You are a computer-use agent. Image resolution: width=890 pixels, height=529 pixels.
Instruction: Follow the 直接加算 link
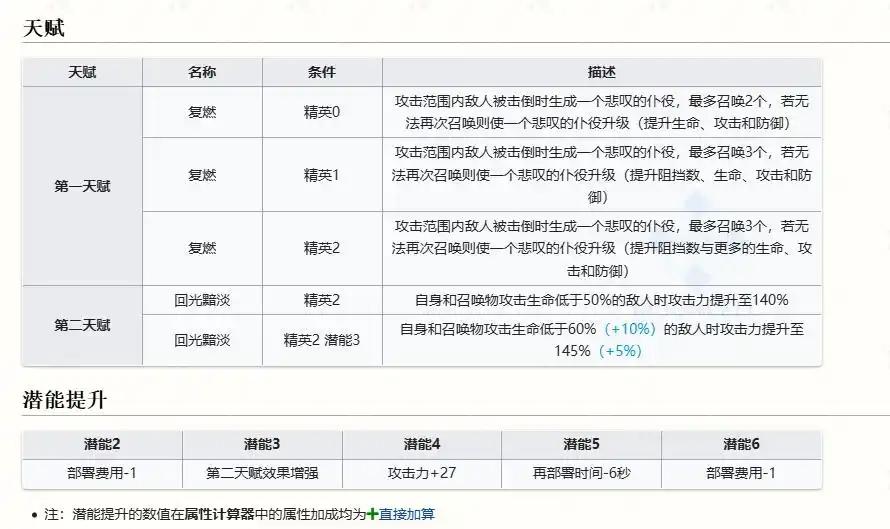[406, 514]
